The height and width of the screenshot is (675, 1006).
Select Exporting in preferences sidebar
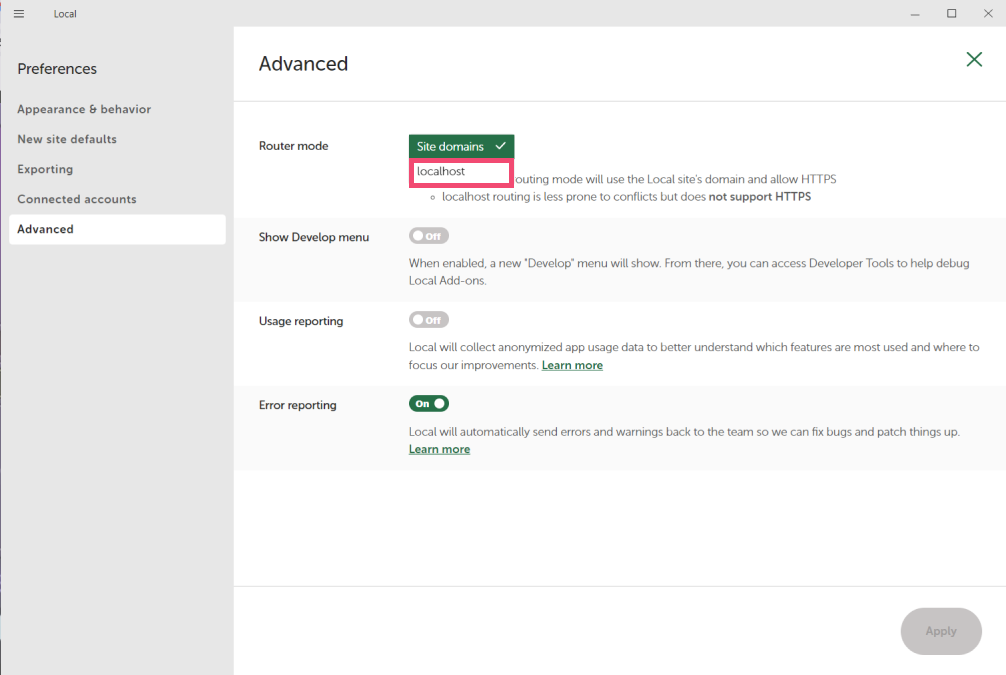(45, 169)
